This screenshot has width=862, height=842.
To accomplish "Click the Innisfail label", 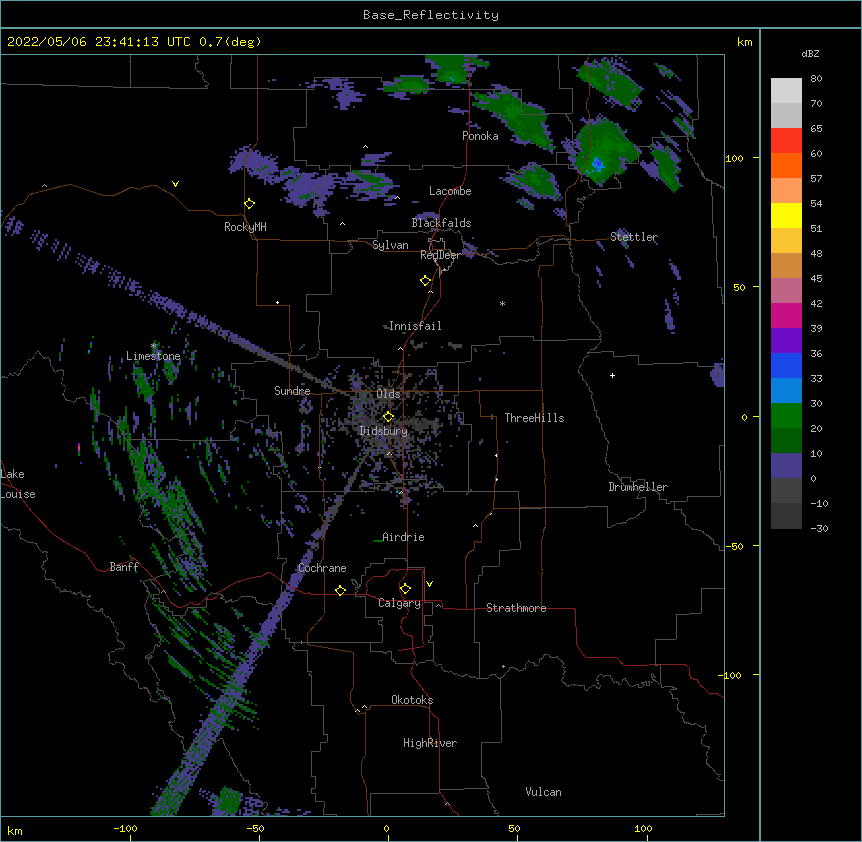I will [415, 326].
